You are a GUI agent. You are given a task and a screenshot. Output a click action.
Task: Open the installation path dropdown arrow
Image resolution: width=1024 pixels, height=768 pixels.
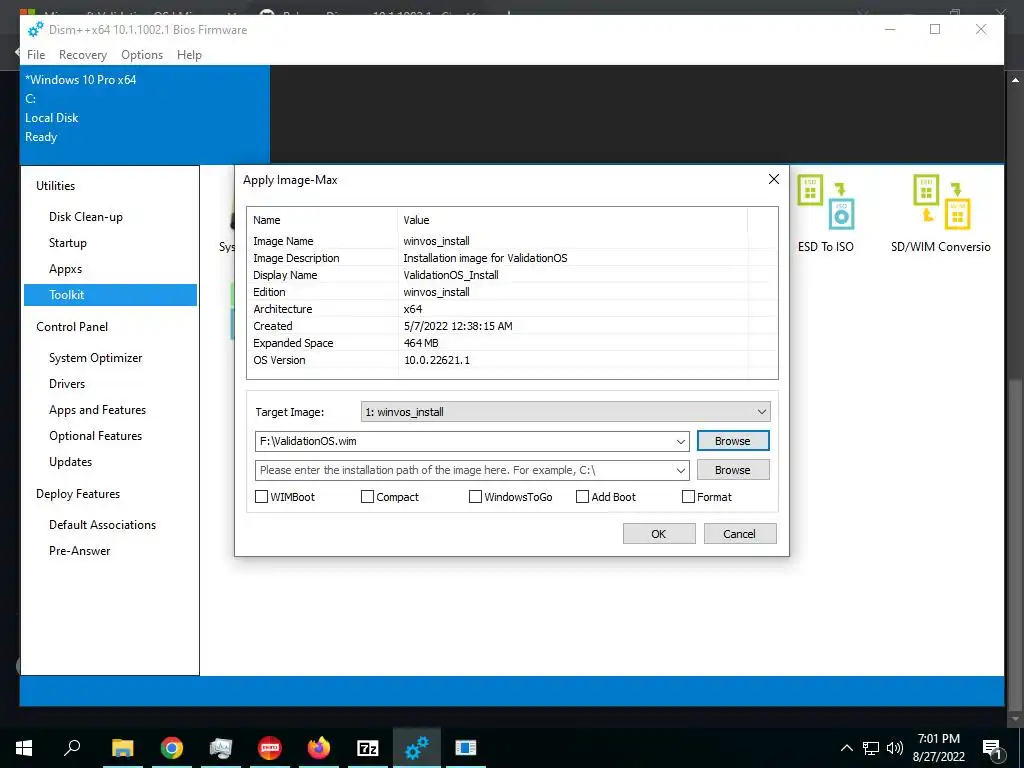(680, 470)
